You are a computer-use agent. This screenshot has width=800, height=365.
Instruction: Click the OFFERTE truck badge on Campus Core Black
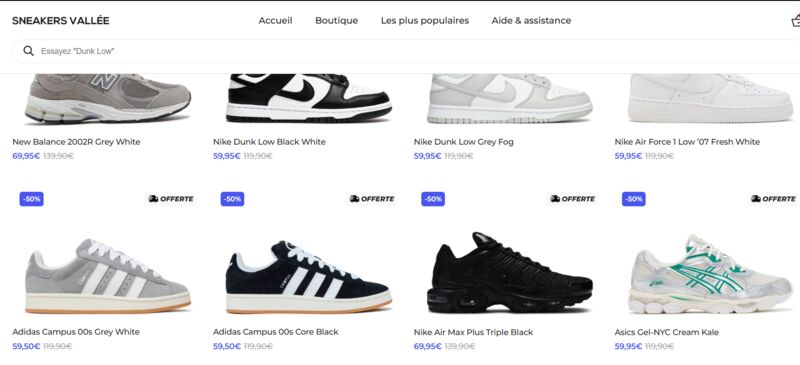click(x=372, y=199)
